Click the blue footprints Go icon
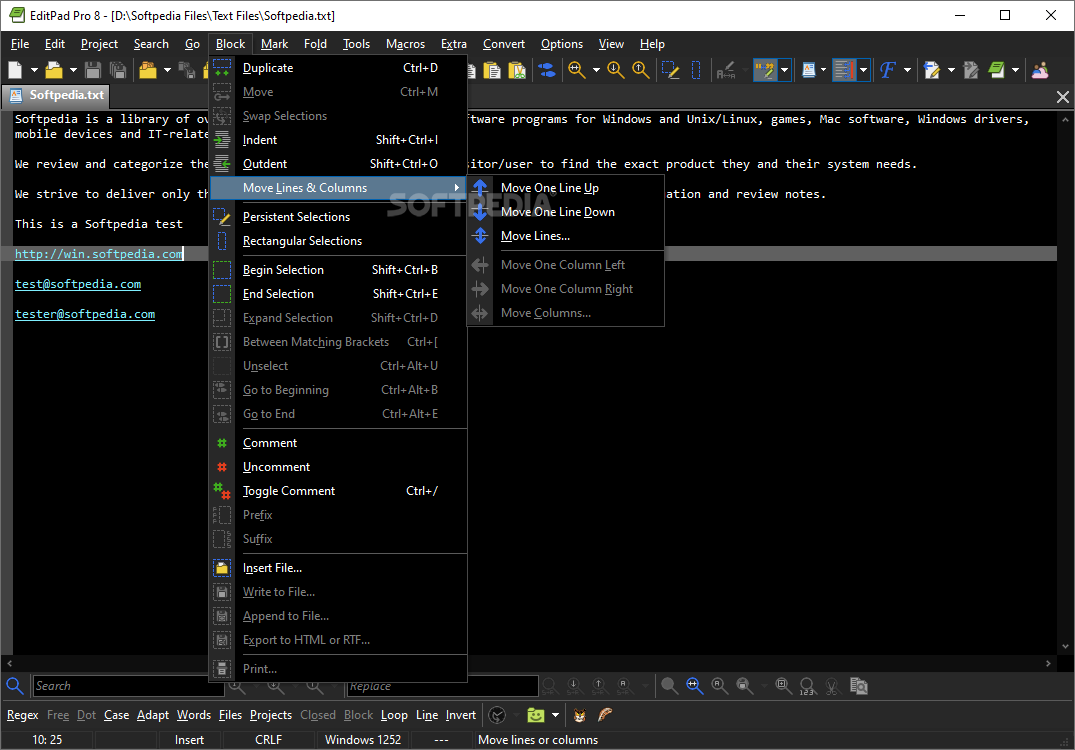This screenshot has height=750, width=1075. 547,70
